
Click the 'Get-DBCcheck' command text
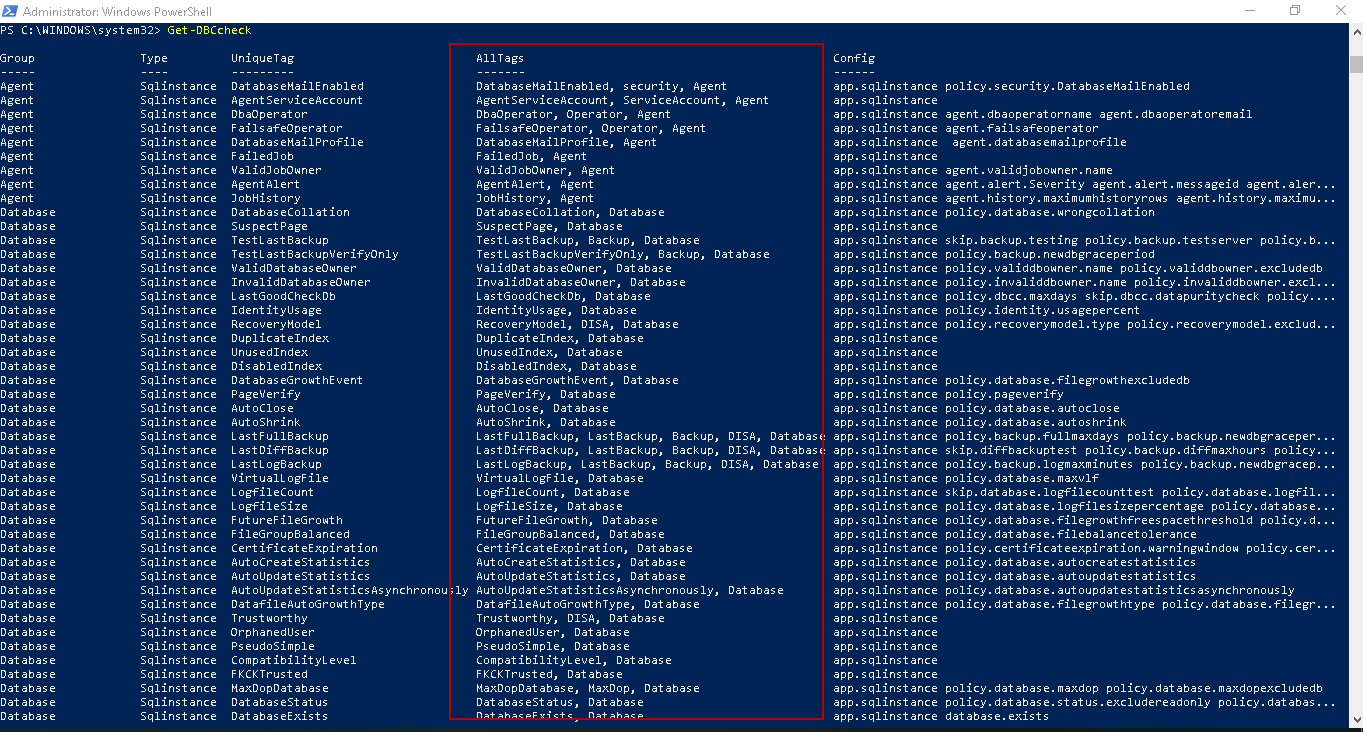(210, 30)
